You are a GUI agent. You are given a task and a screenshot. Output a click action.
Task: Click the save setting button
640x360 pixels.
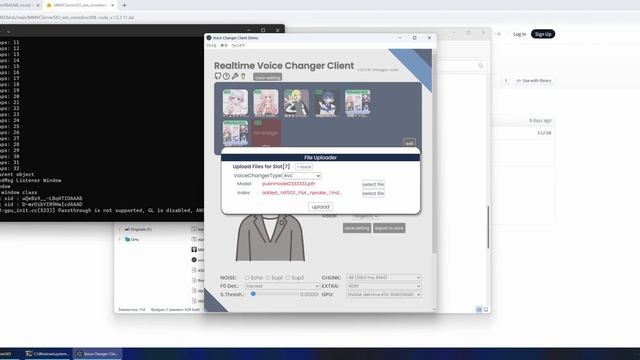tap(357, 228)
